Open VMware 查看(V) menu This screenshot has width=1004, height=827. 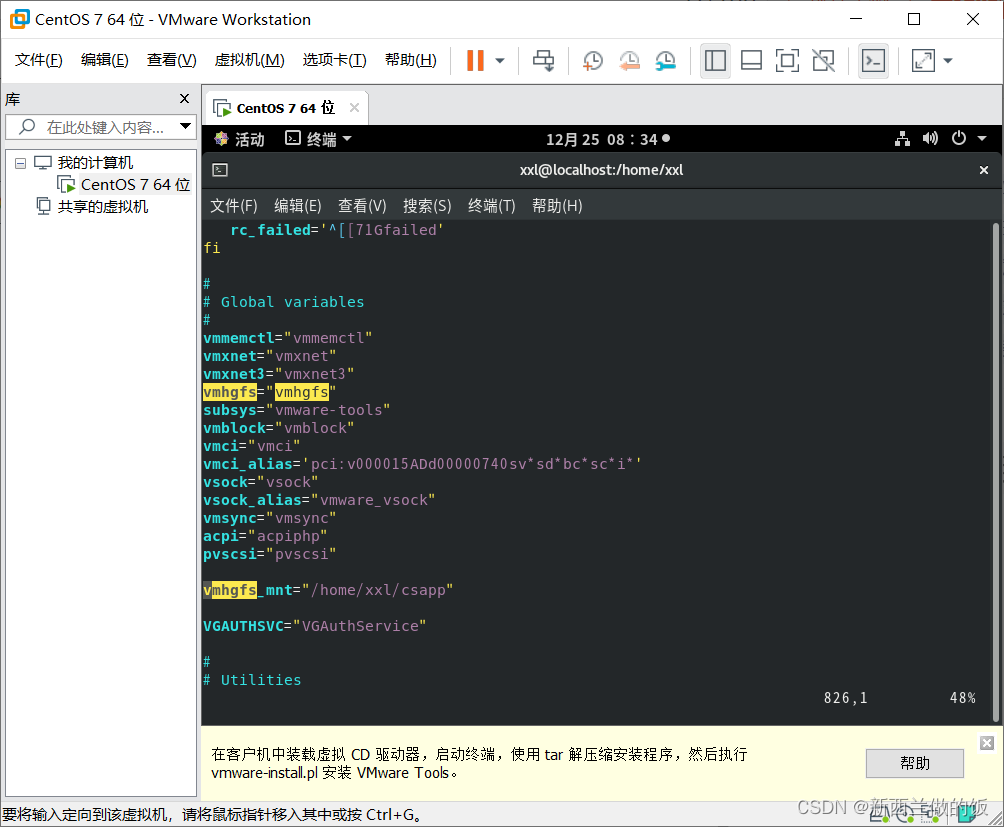172,60
